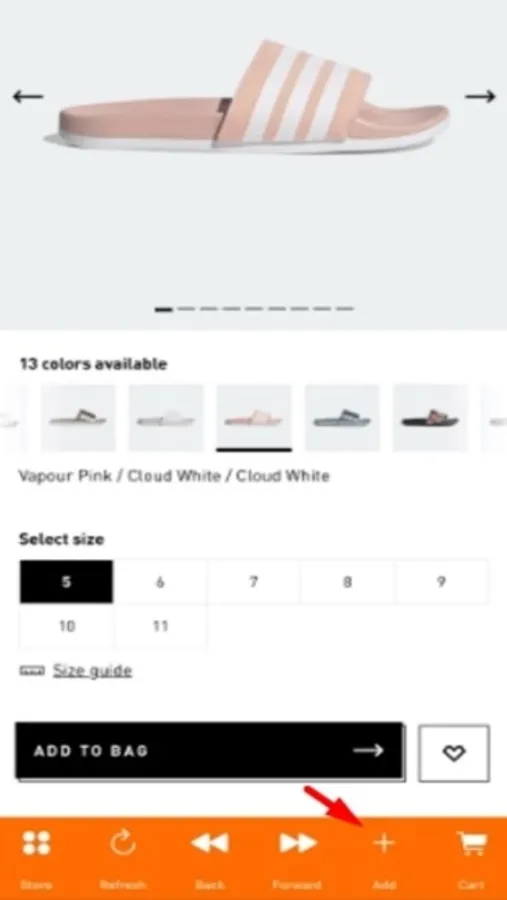Select size 8
Image resolution: width=507 pixels, height=900 pixels.
[347, 582]
